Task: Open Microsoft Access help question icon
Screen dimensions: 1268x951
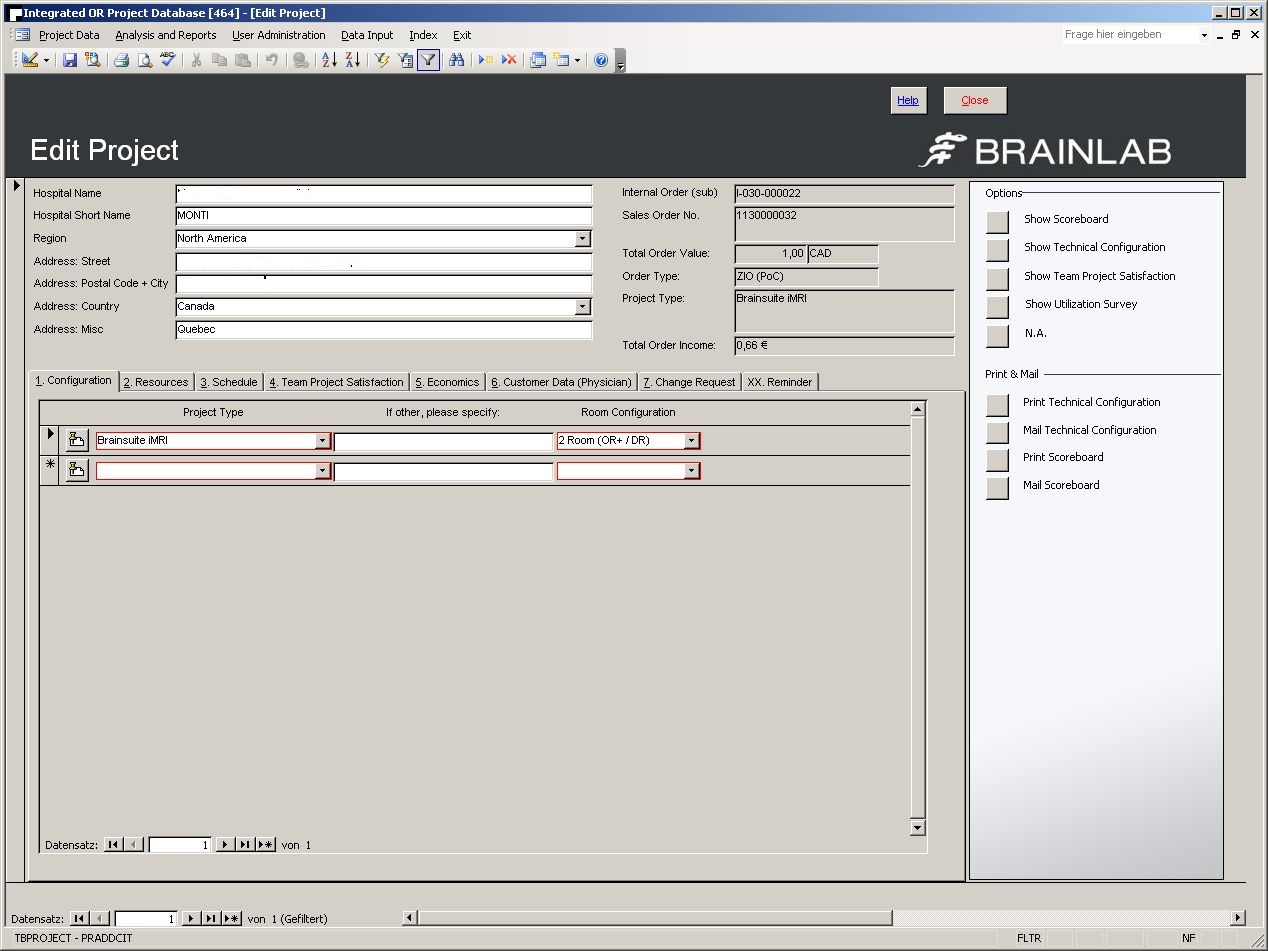Action: [601, 60]
